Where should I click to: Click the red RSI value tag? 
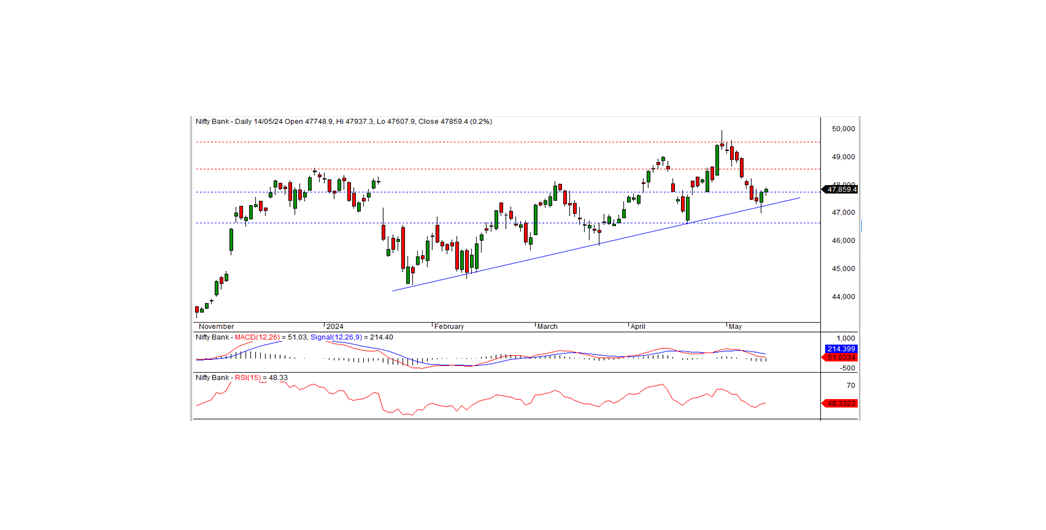pos(841,403)
